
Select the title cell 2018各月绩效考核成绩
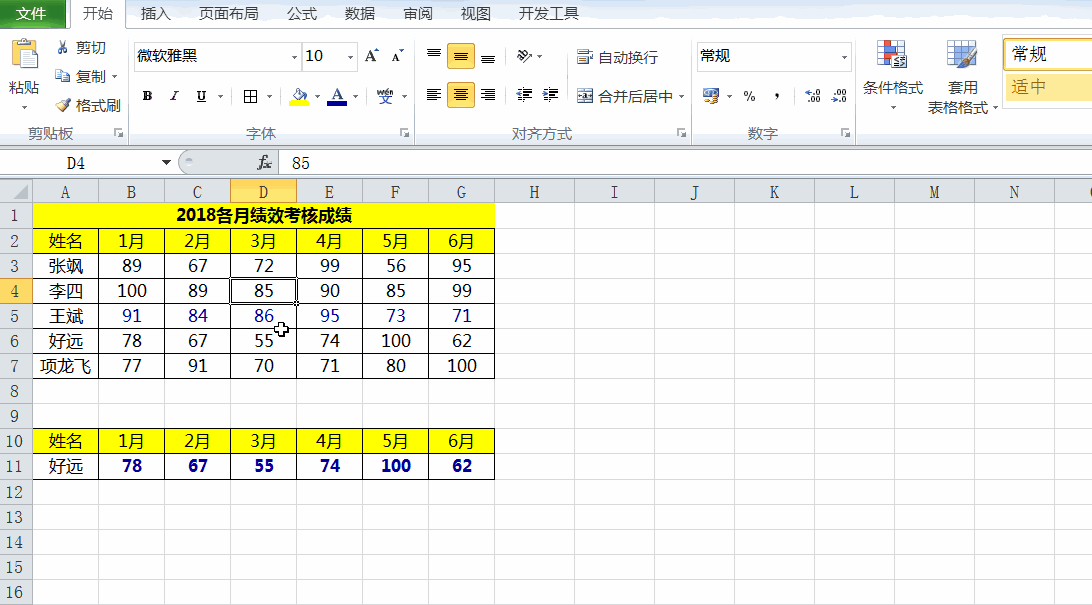pyautogui.click(x=263, y=215)
